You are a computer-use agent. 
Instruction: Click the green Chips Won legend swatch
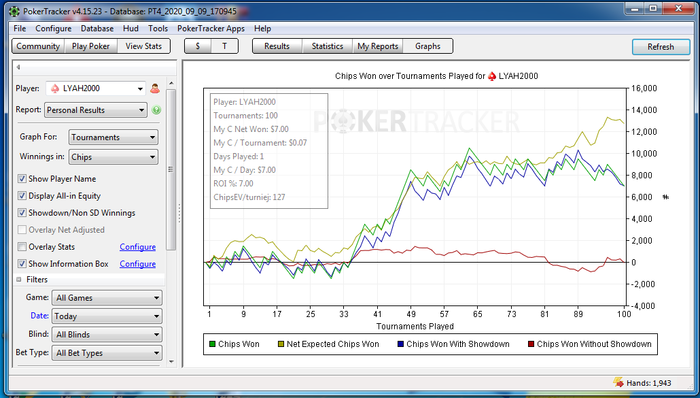[212, 344]
